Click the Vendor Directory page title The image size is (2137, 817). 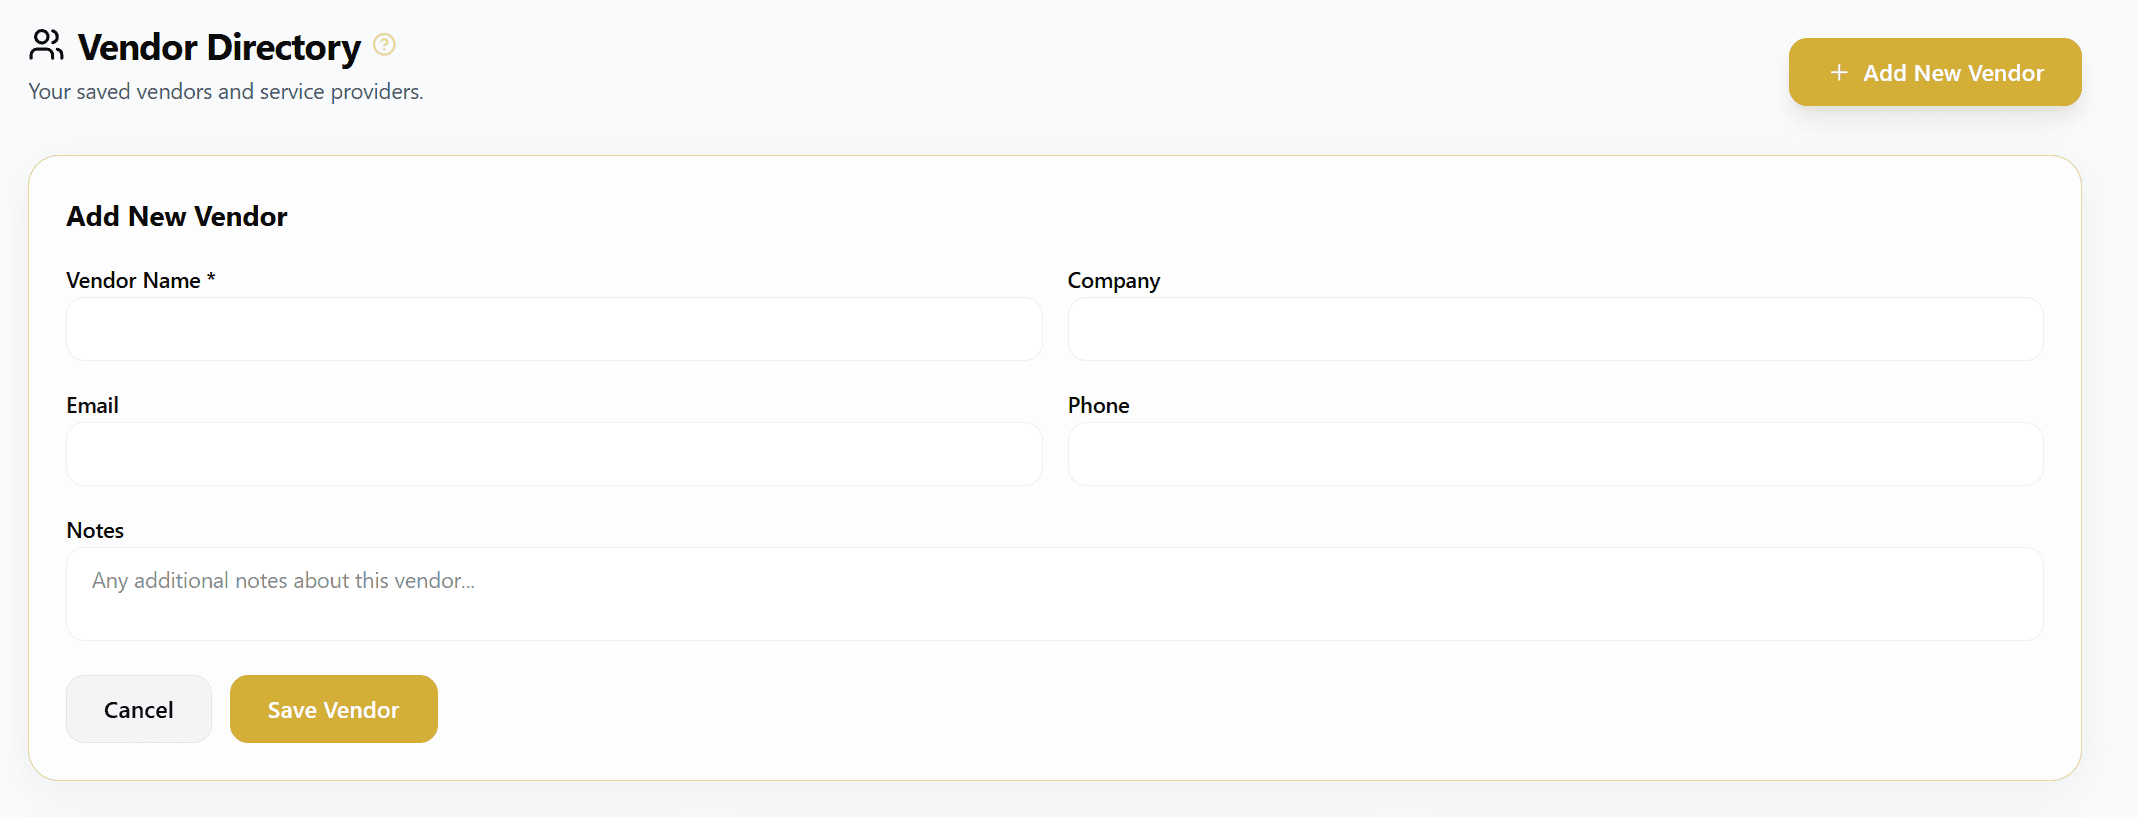click(x=219, y=48)
